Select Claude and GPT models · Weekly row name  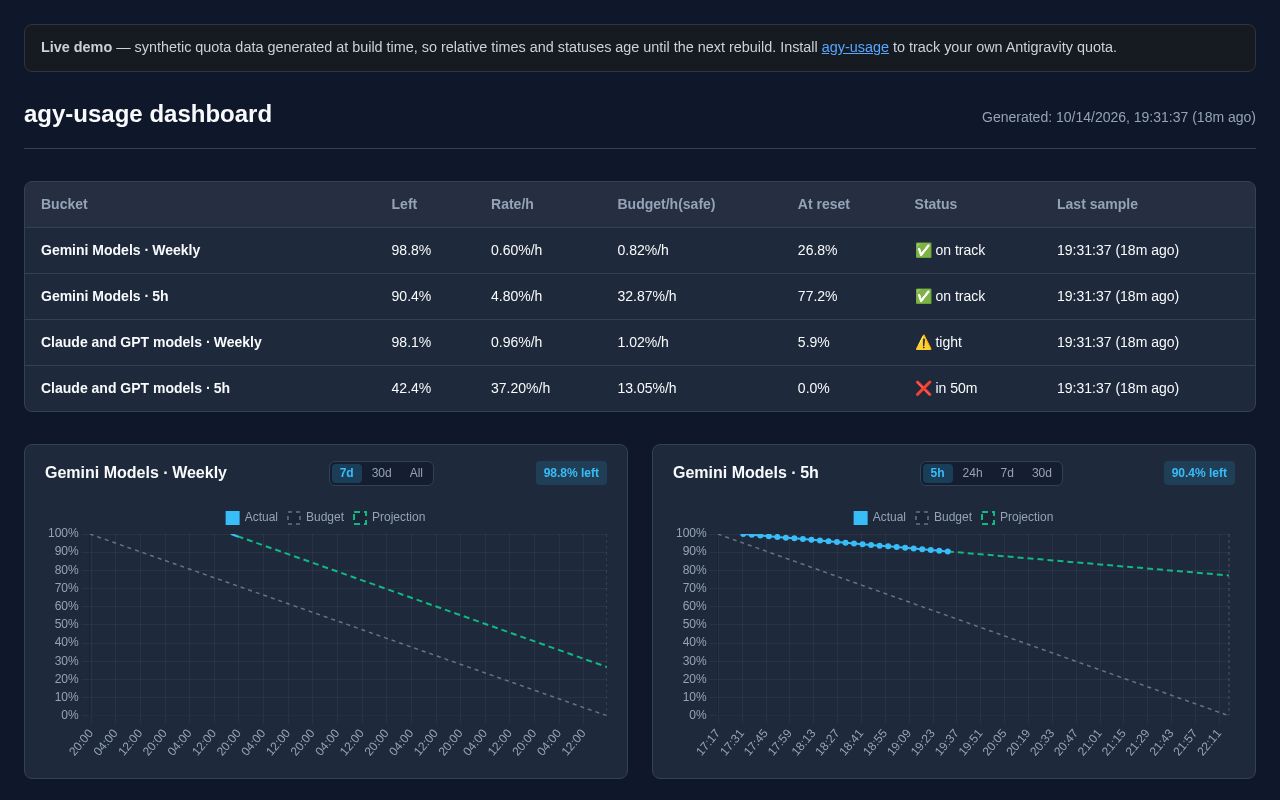pos(151,342)
